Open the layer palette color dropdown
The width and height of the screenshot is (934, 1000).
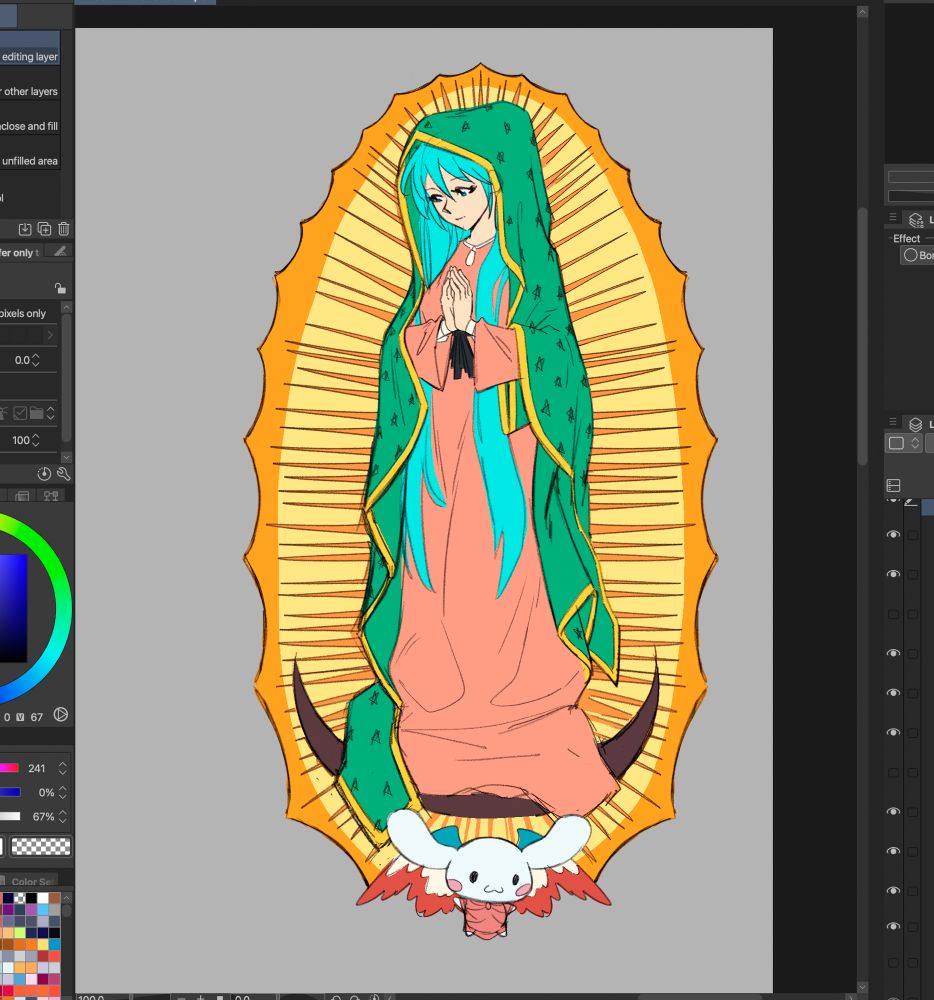(904, 443)
